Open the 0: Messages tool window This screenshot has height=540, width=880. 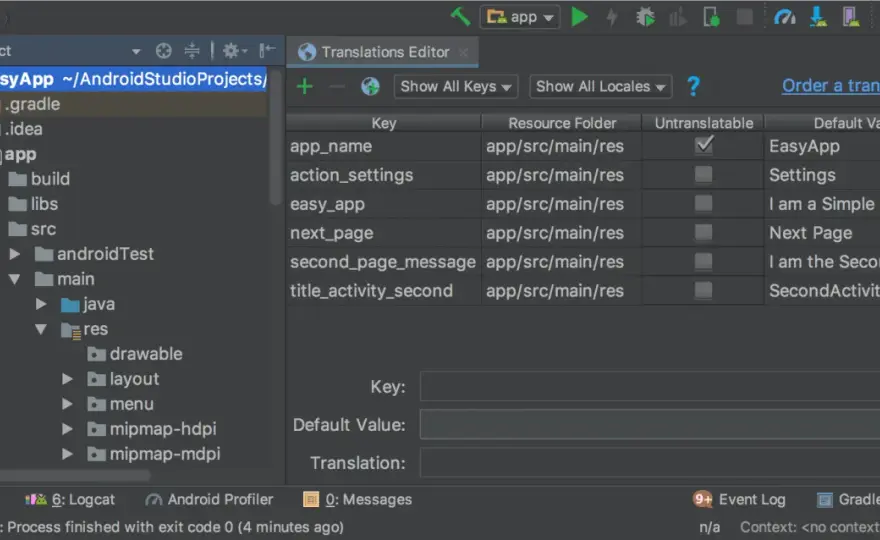(x=358, y=500)
